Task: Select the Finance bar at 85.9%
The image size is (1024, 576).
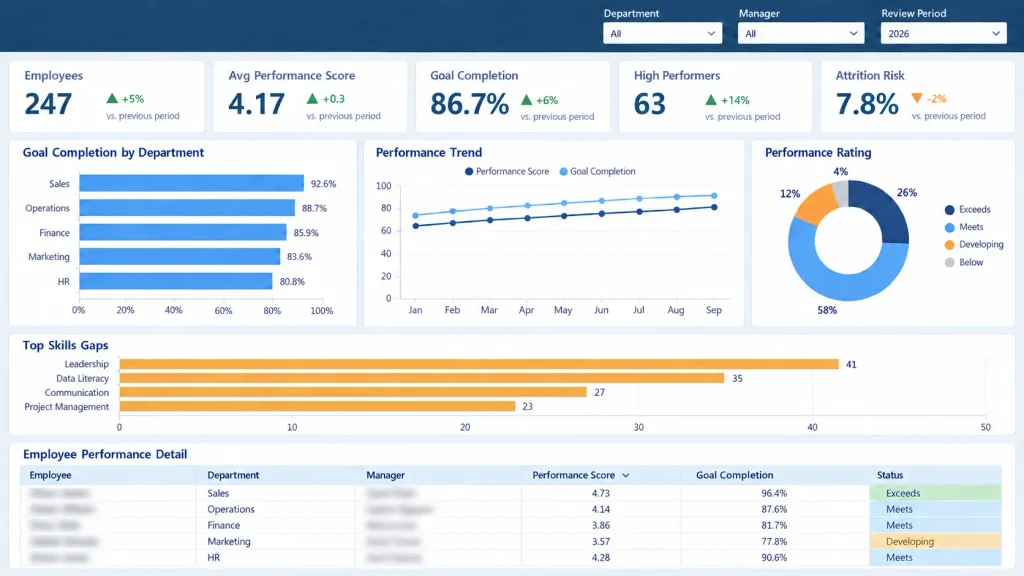Action: coord(183,232)
